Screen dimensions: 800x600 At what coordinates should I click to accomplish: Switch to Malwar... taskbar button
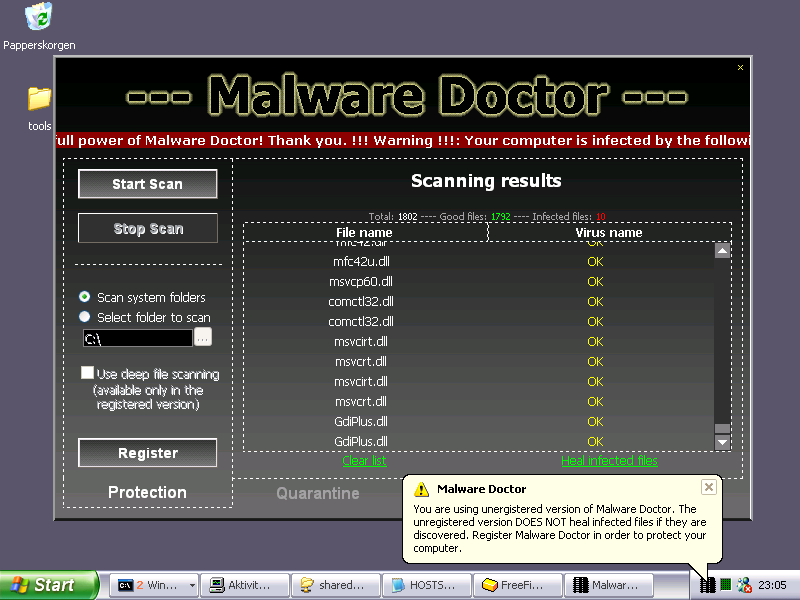[609, 585]
